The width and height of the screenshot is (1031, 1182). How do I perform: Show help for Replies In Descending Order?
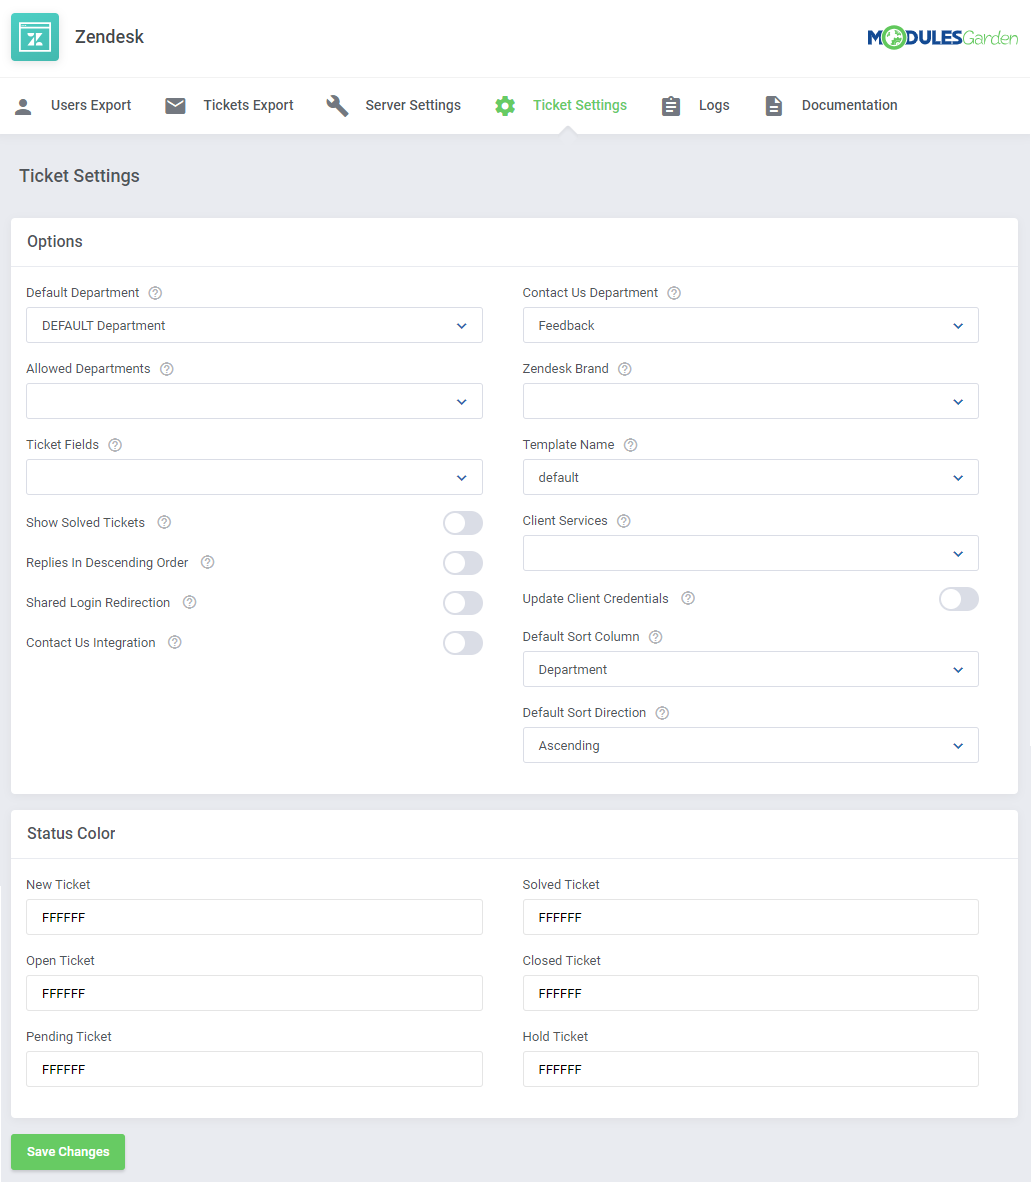coord(207,562)
